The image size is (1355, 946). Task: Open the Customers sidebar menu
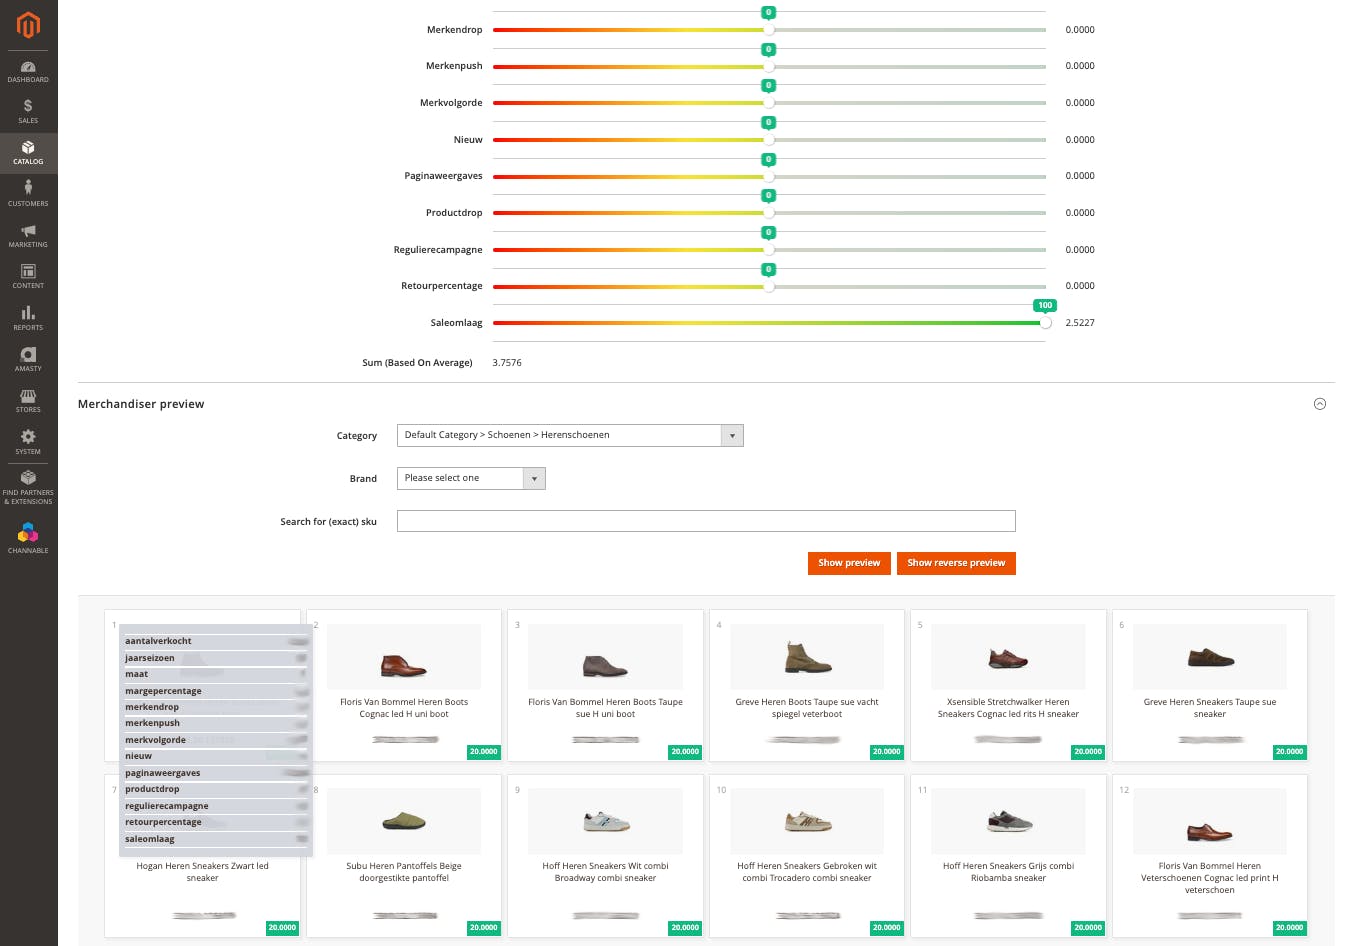(x=28, y=194)
